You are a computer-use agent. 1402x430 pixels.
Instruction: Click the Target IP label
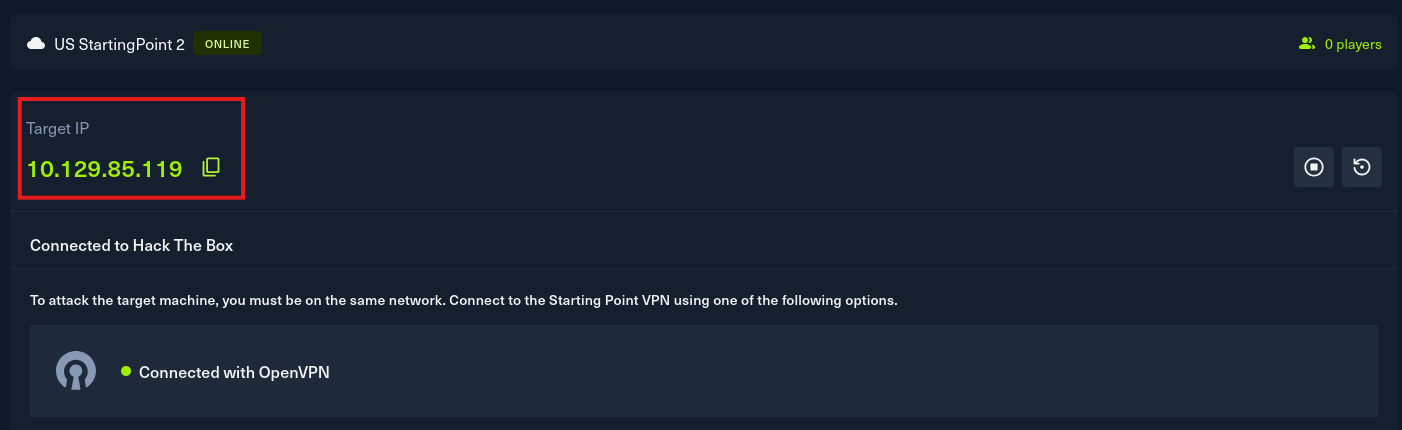(58, 128)
